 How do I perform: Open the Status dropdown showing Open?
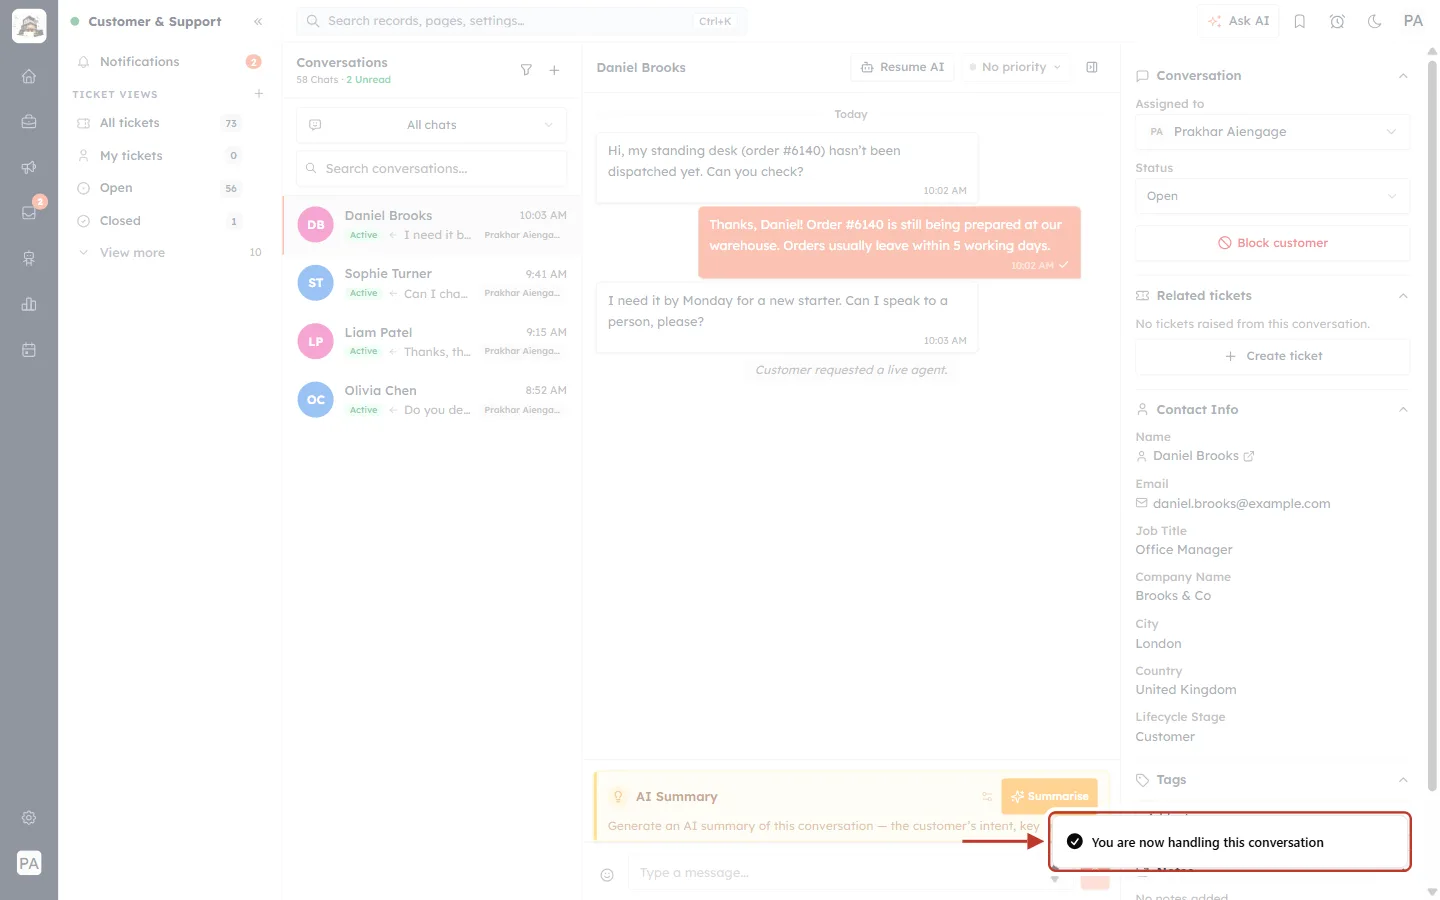[x=1272, y=196]
